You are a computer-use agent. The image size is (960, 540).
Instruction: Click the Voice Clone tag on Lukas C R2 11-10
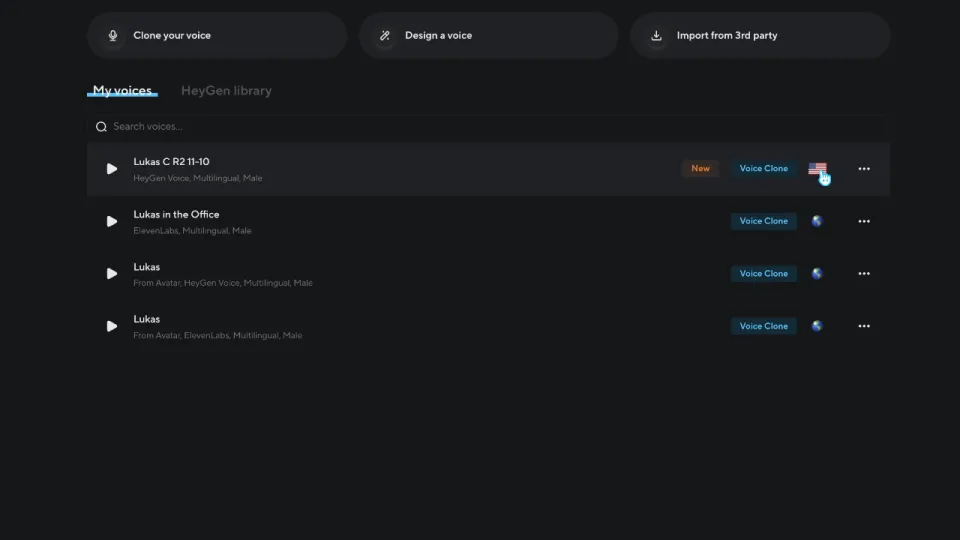pyautogui.click(x=763, y=168)
